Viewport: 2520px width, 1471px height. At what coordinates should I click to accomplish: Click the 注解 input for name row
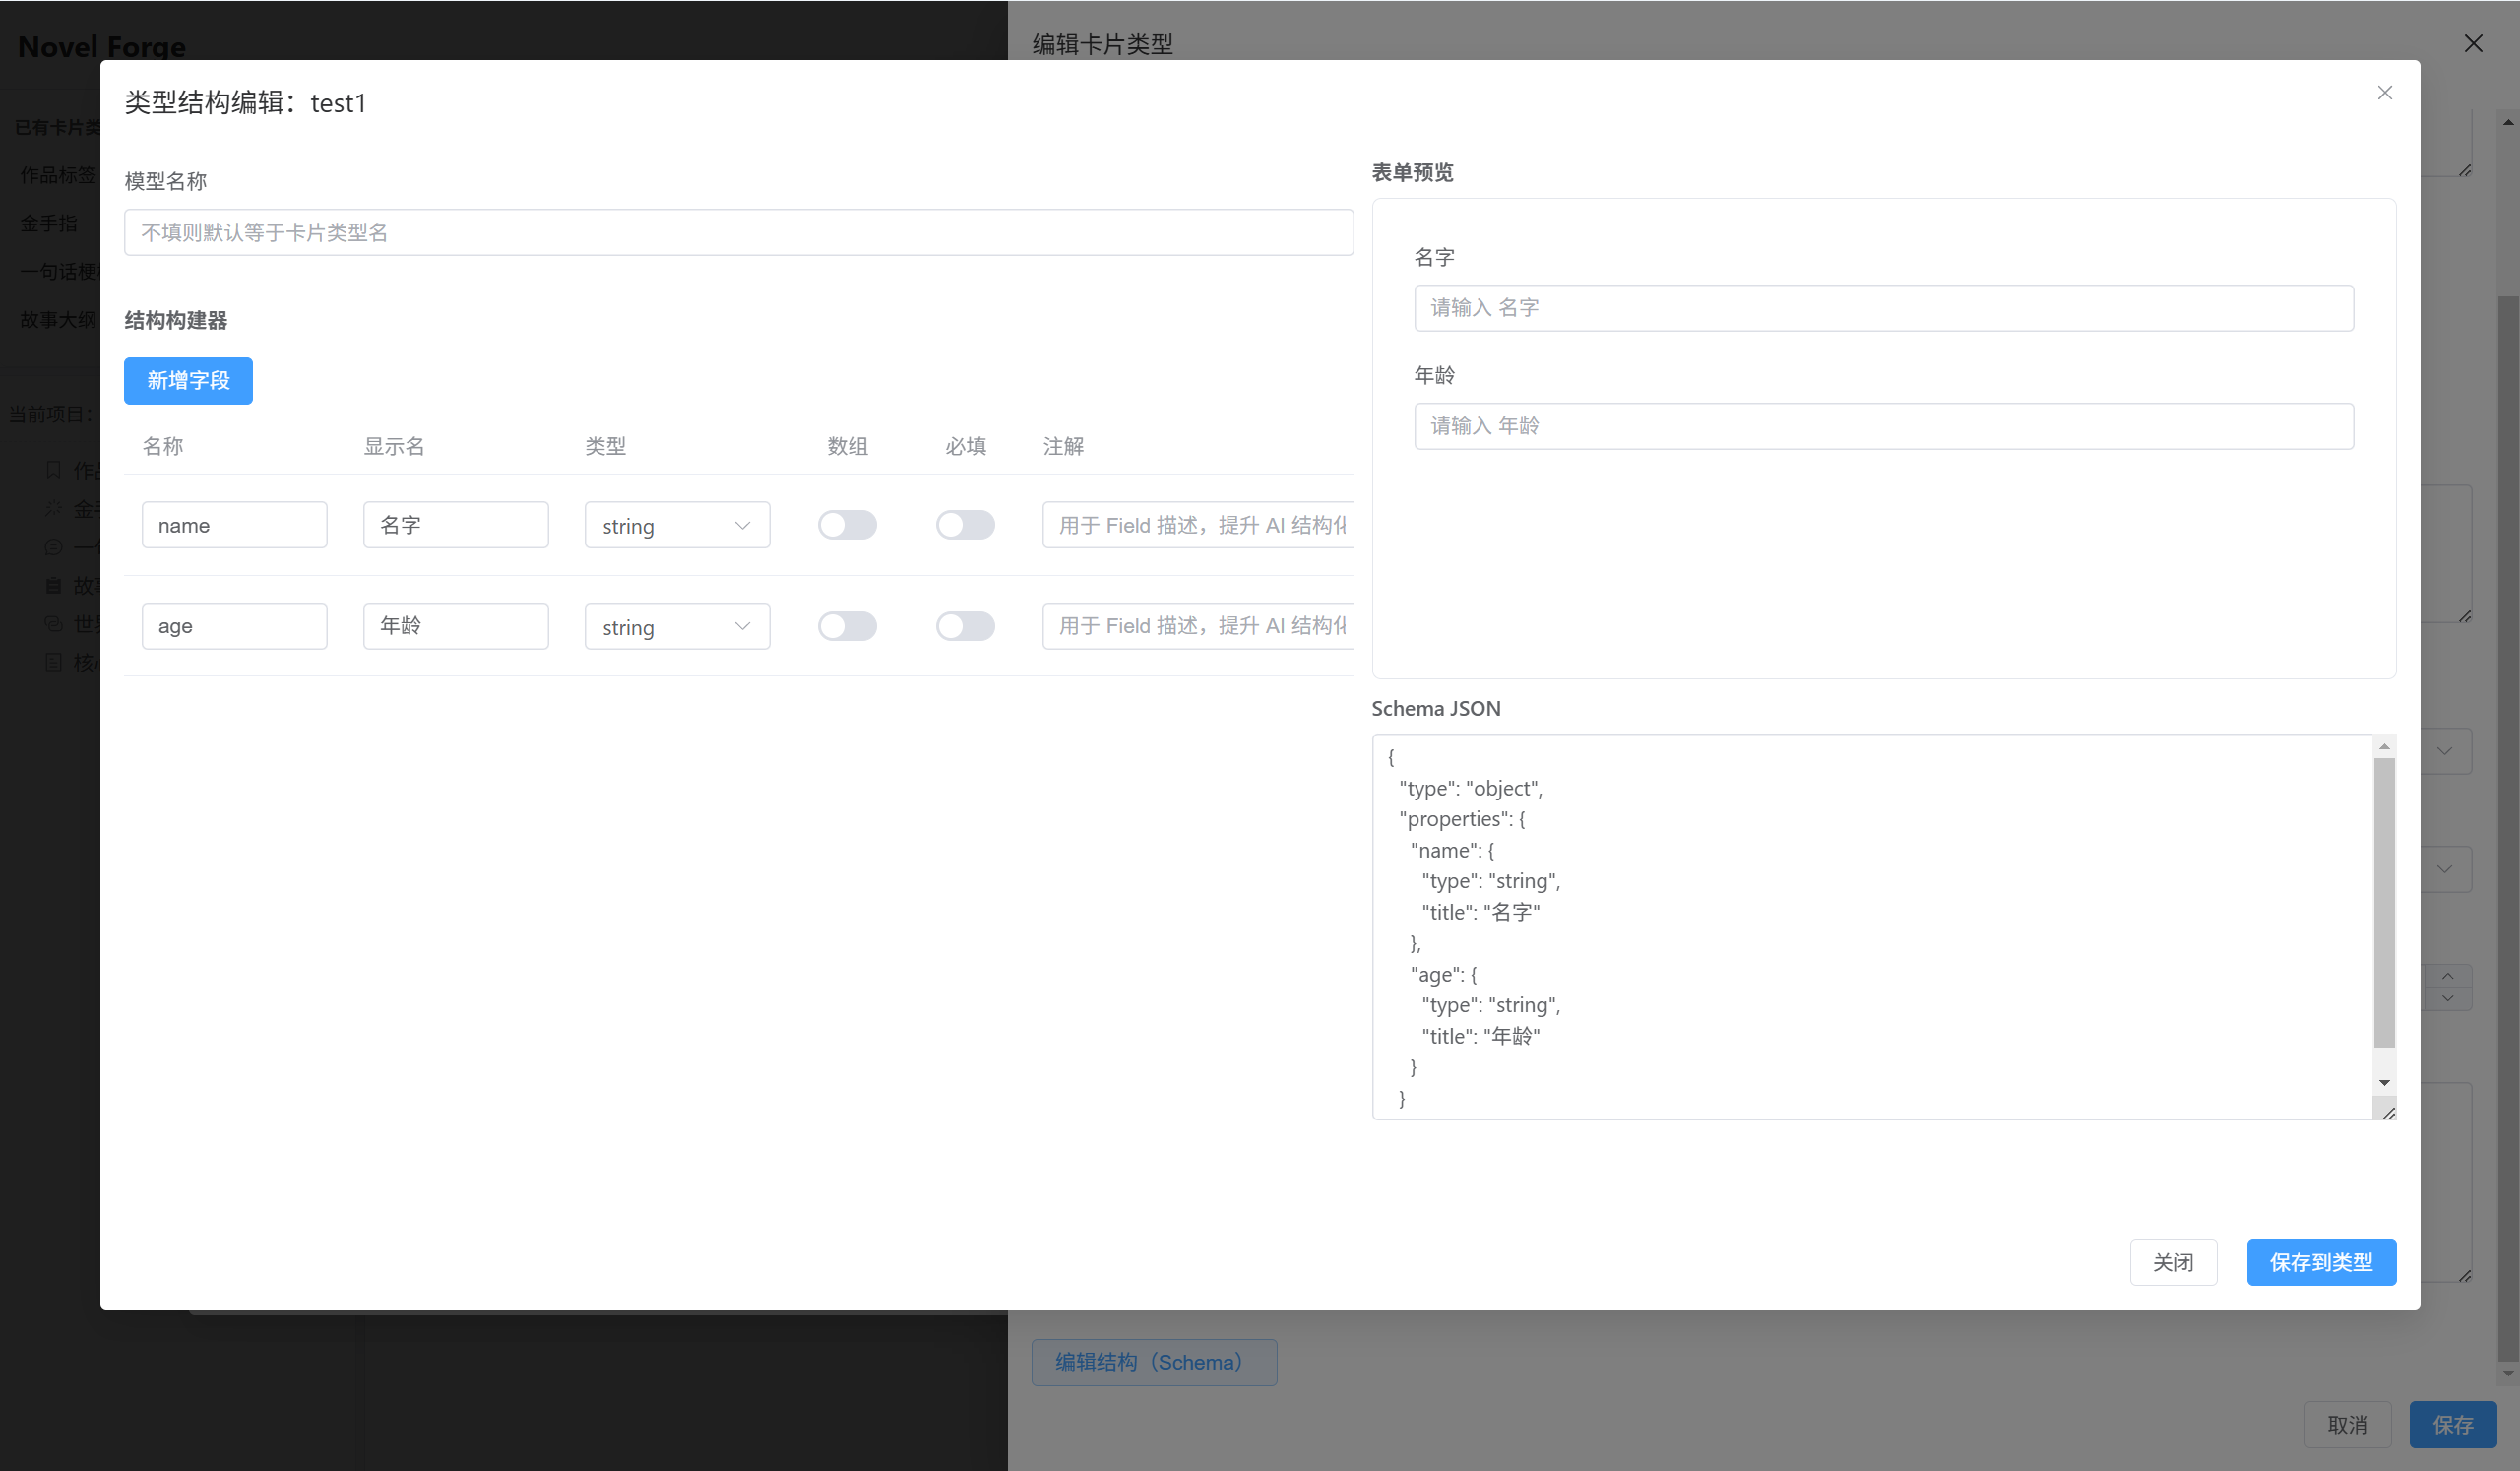point(1198,526)
